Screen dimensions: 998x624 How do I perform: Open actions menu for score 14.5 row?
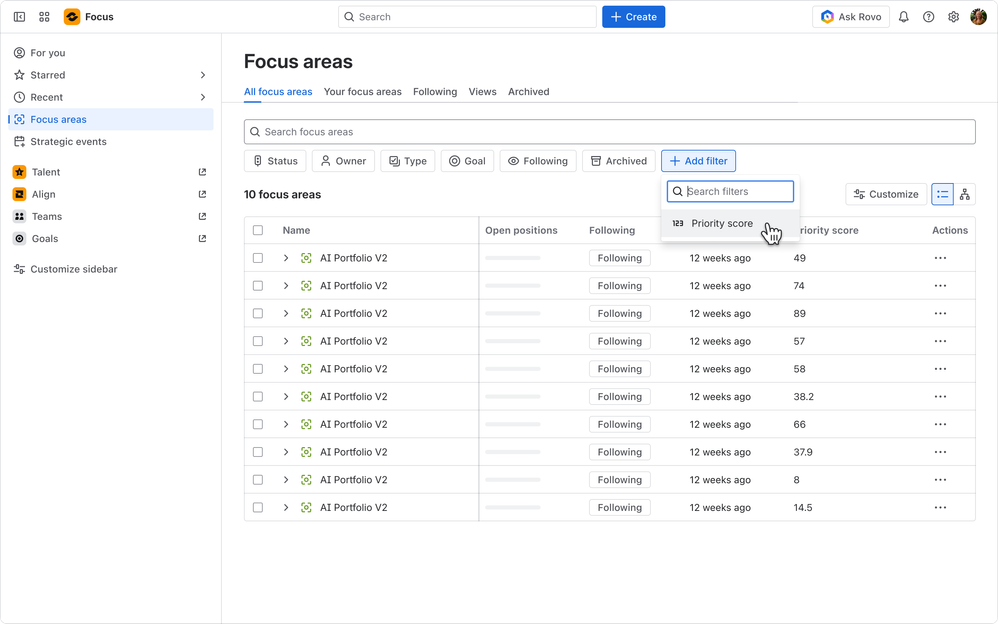940,507
